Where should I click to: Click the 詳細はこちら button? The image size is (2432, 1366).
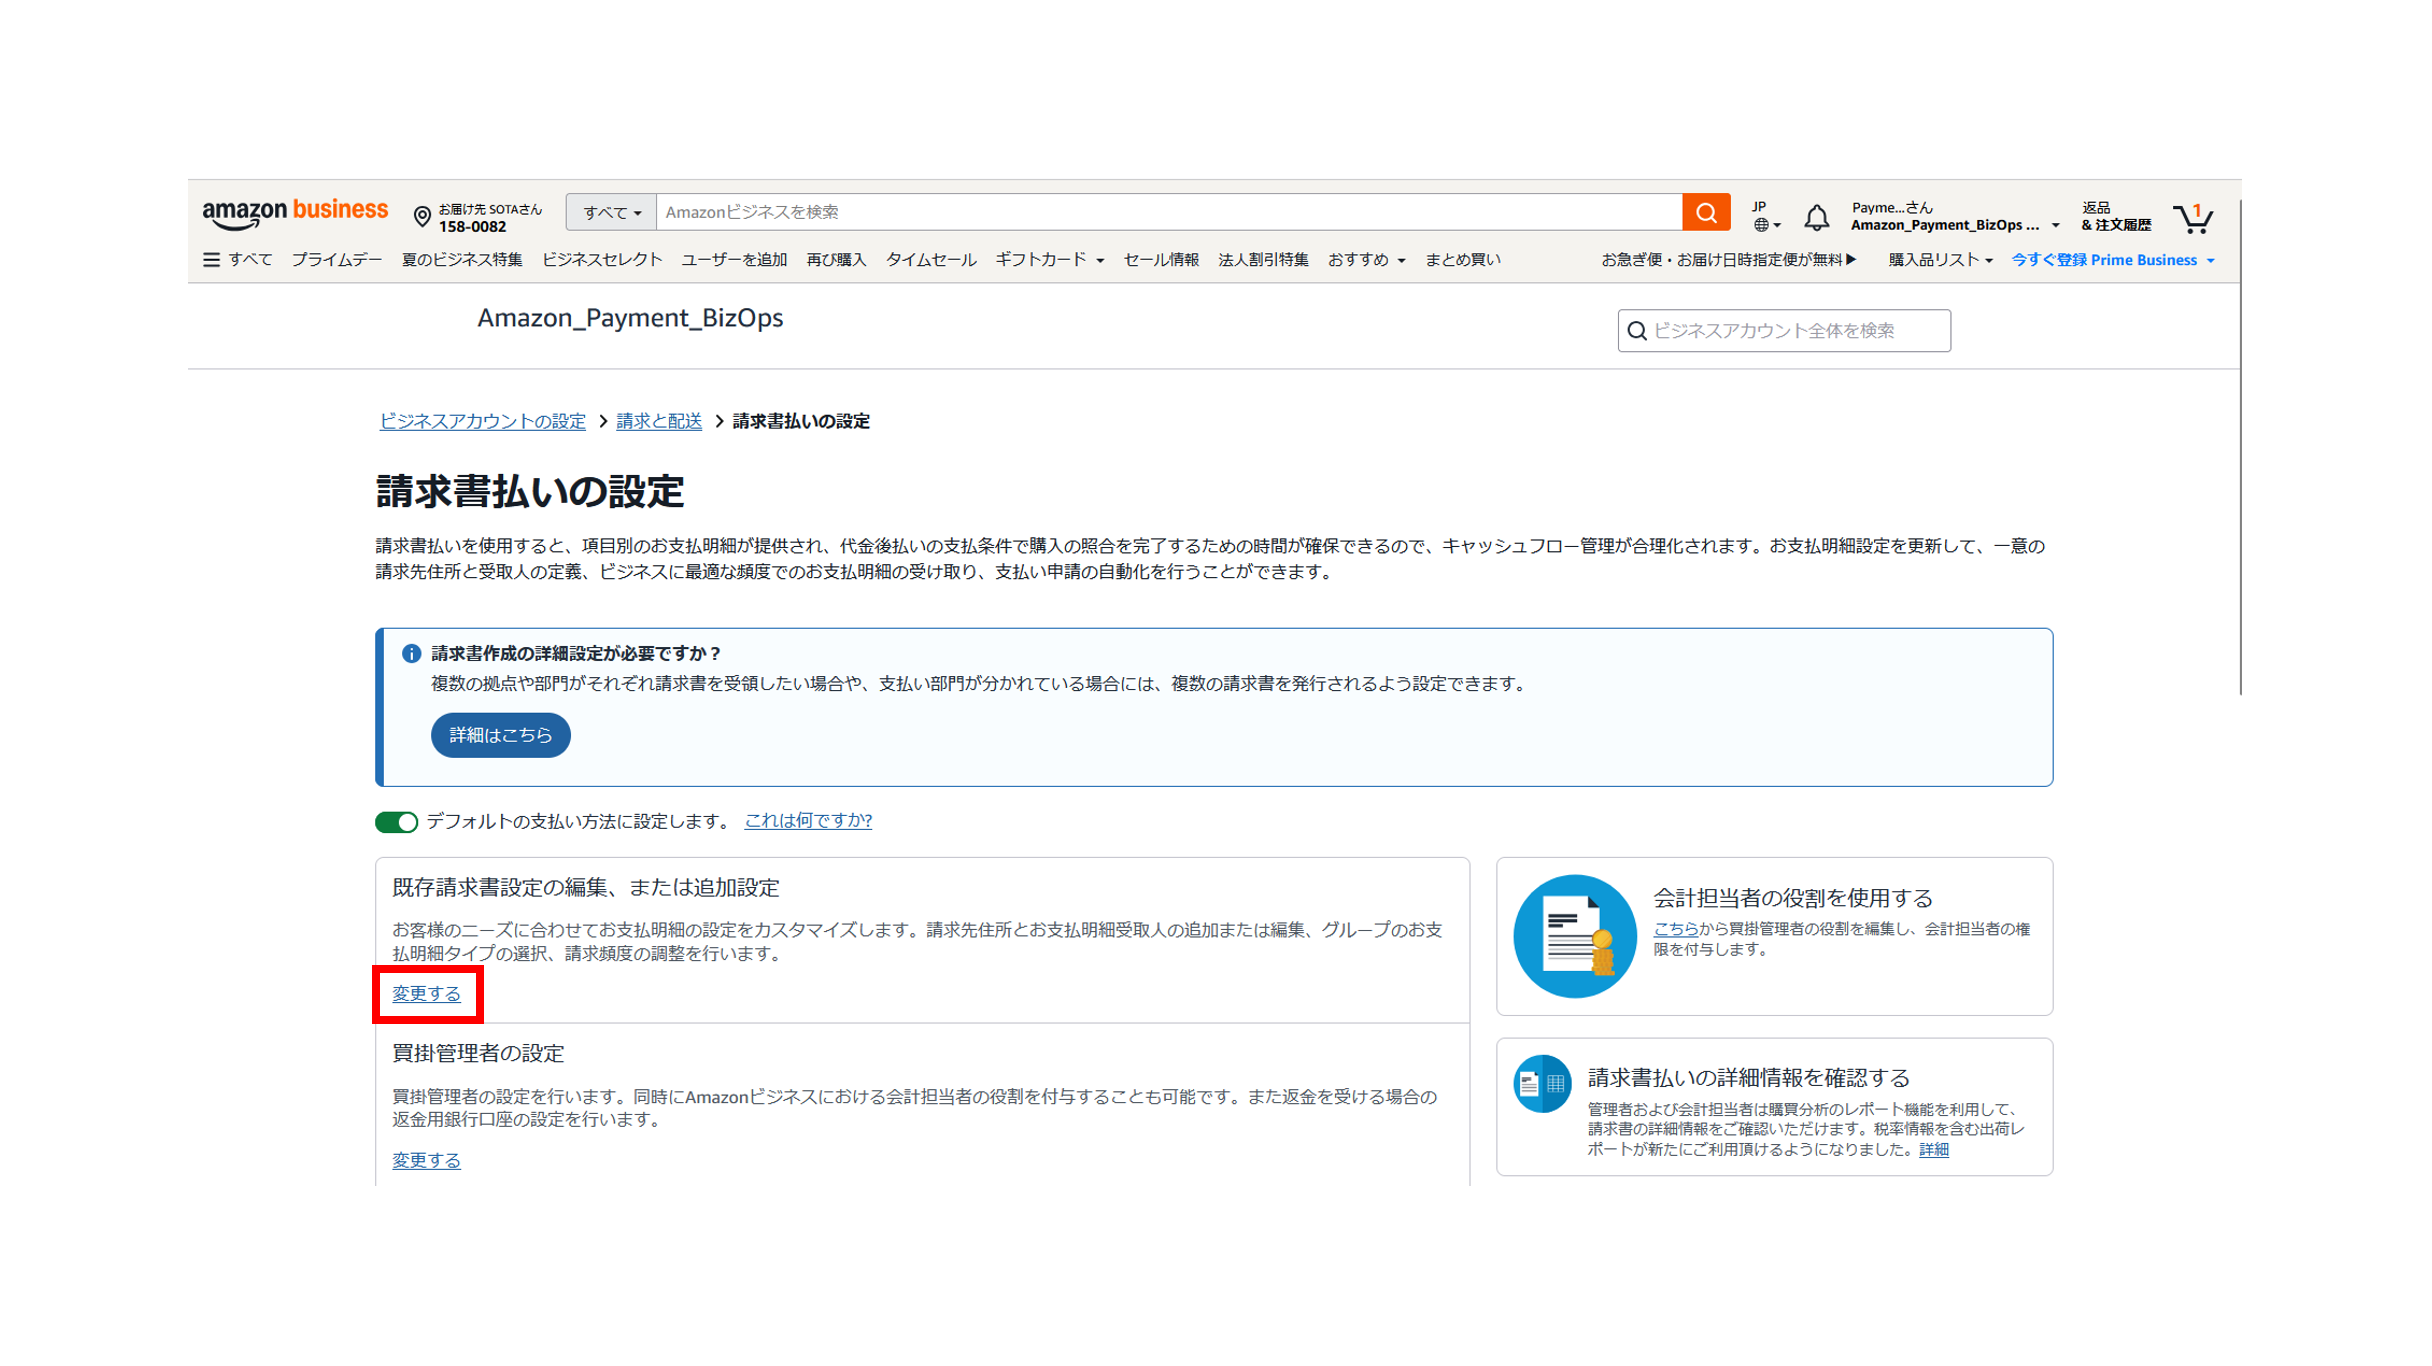point(500,735)
